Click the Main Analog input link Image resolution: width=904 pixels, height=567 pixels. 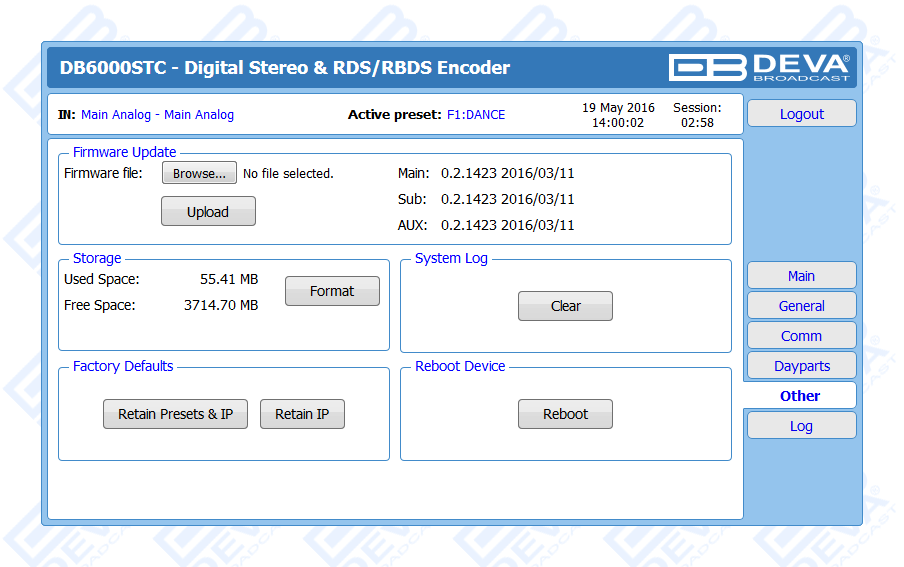coord(157,115)
